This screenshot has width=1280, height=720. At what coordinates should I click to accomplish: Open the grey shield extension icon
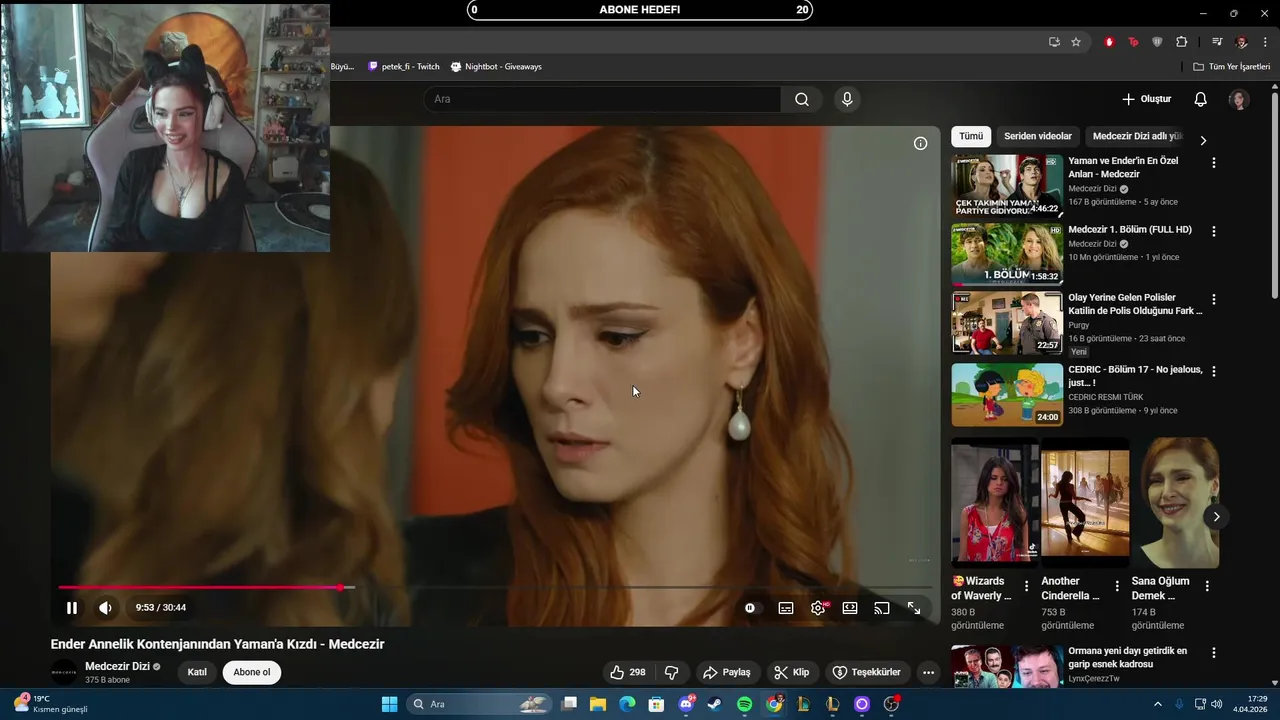tap(1157, 42)
